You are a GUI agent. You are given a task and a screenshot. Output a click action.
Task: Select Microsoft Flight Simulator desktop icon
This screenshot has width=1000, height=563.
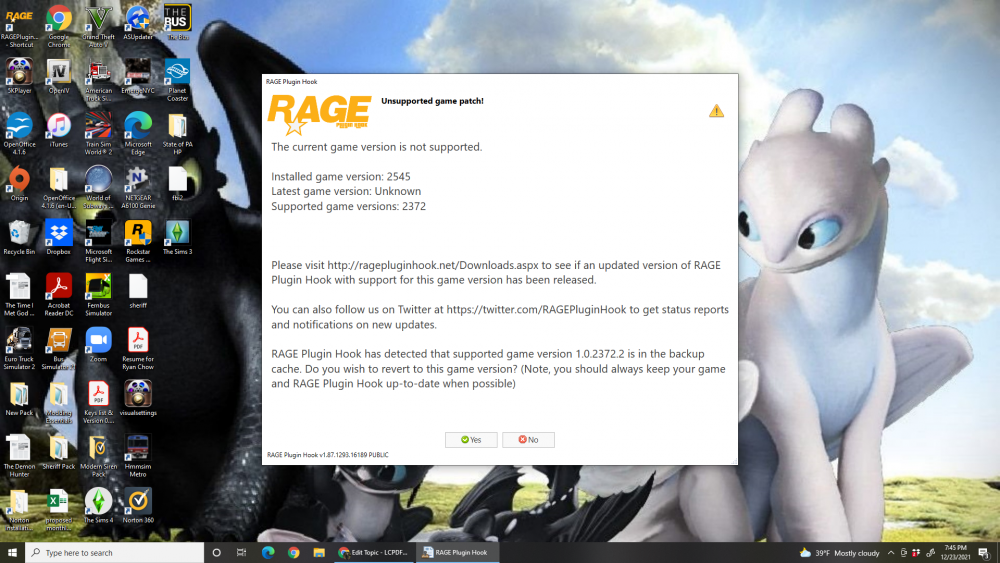click(98, 241)
